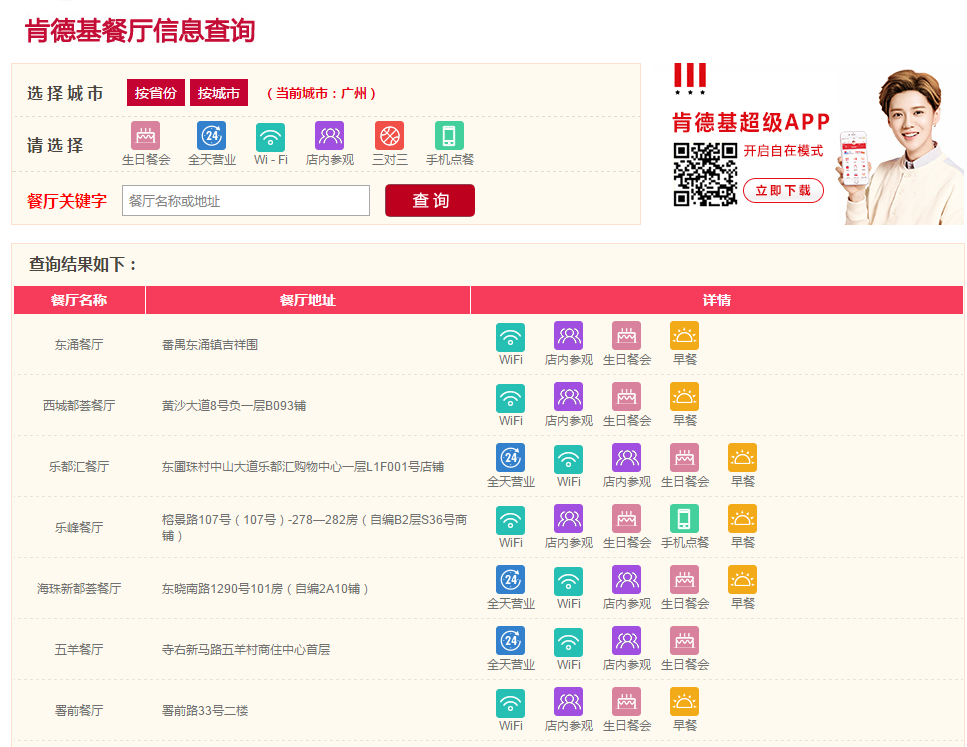
Task: Click 按城市 button
Action: click(x=219, y=93)
